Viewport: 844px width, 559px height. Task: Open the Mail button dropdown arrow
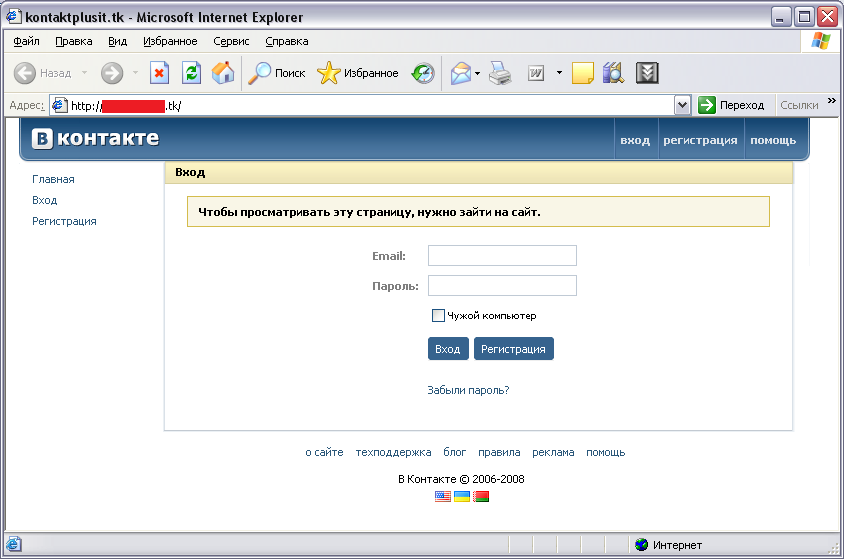click(x=477, y=73)
